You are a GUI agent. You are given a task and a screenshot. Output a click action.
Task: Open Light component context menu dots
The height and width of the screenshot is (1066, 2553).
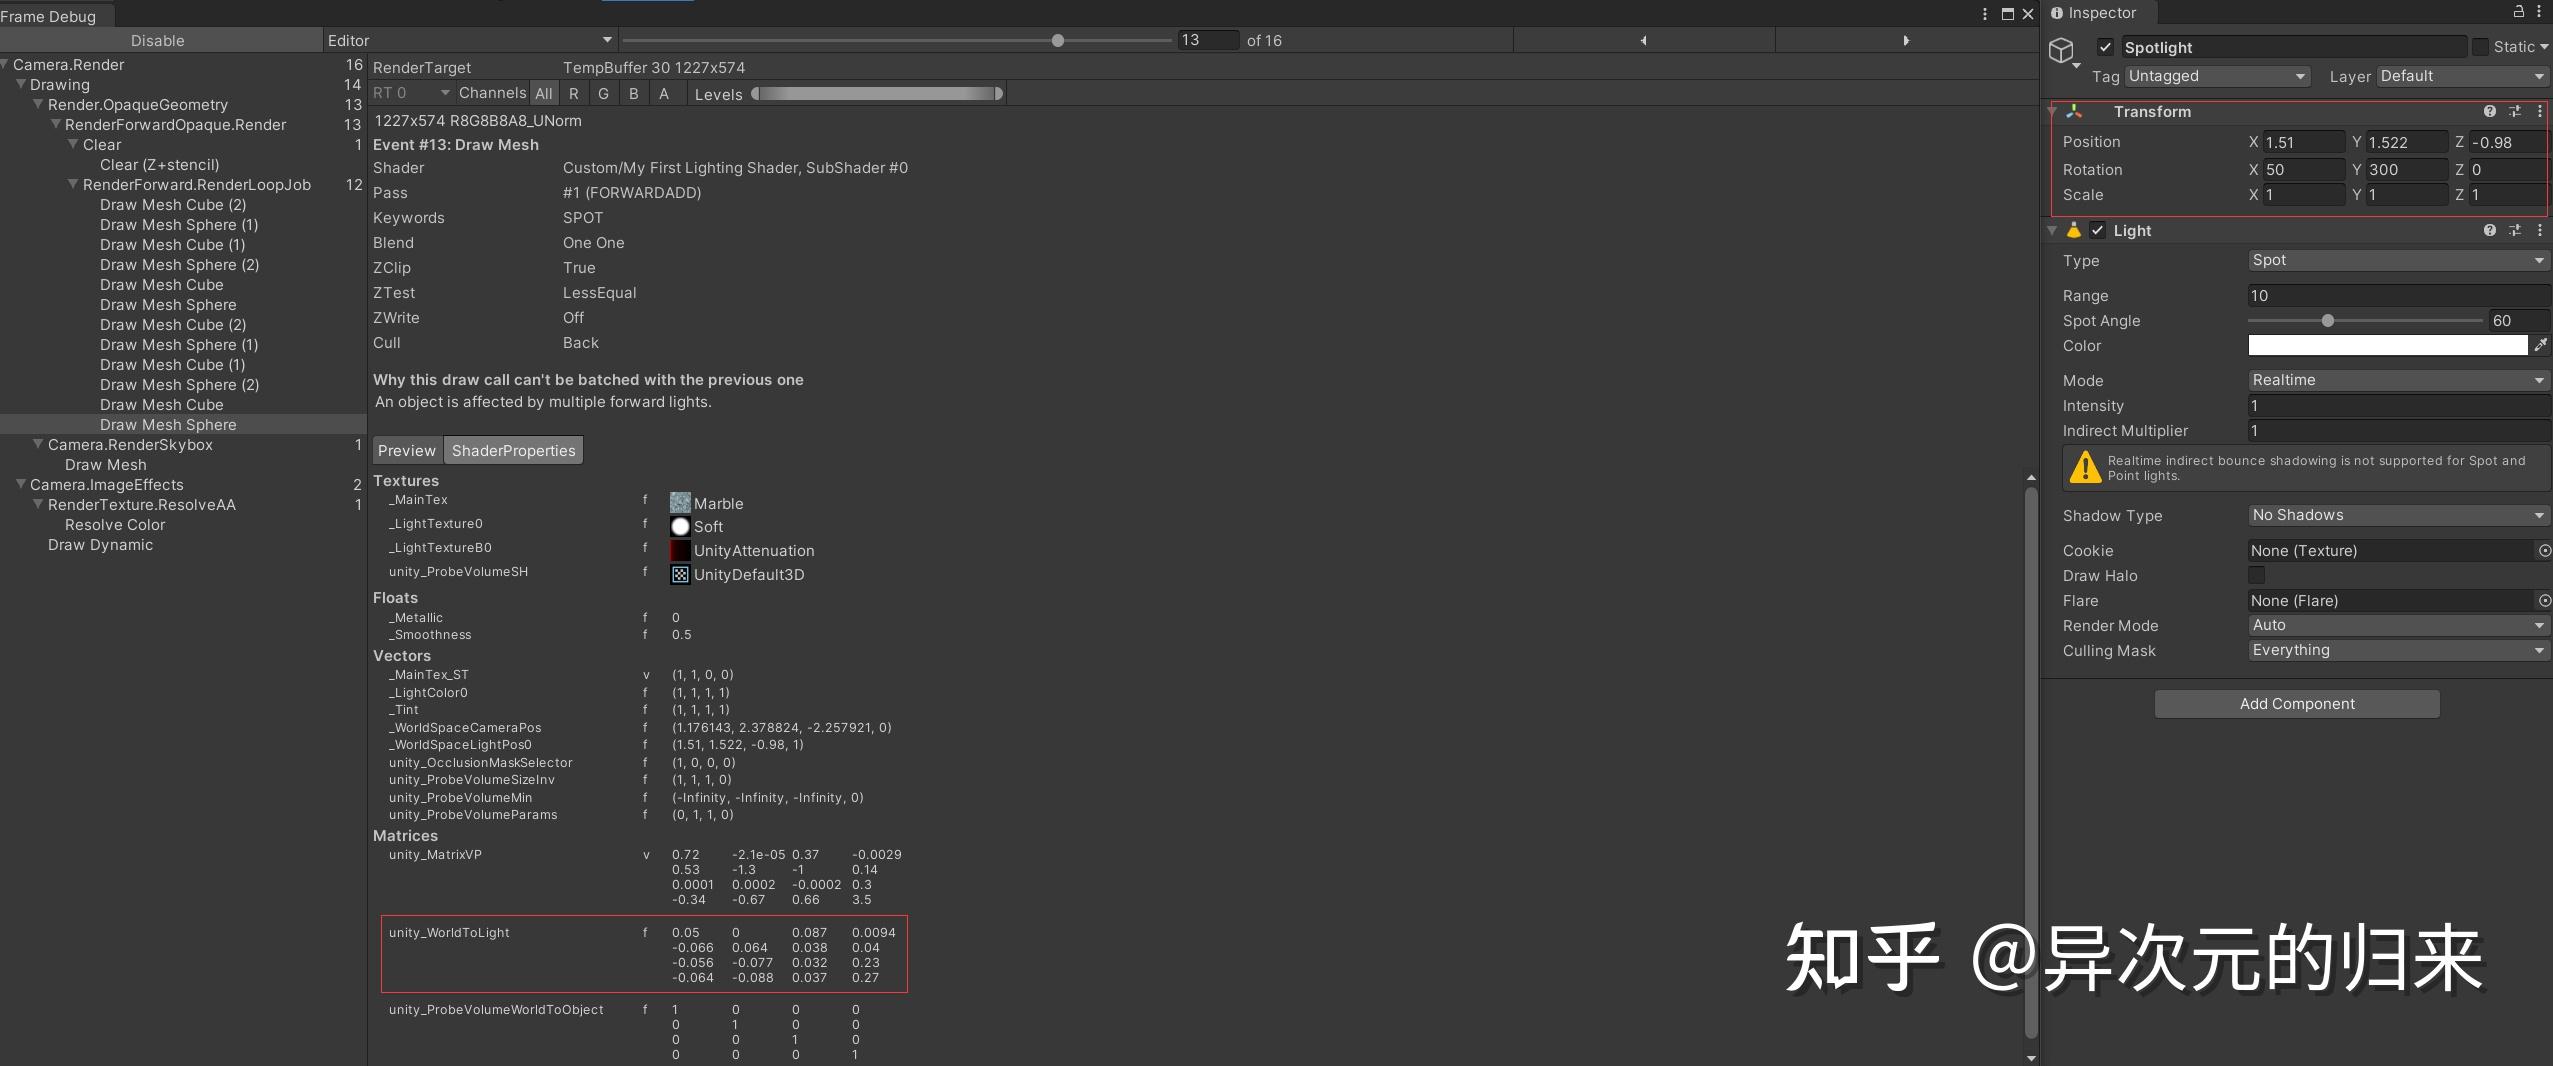pyautogui.click(x=2540, y=230)
